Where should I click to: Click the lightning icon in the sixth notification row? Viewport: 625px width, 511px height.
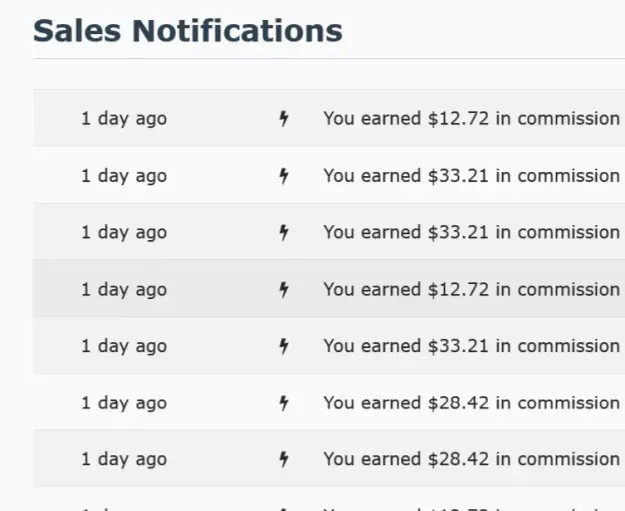pyautogui.click(x=284, y=403)
